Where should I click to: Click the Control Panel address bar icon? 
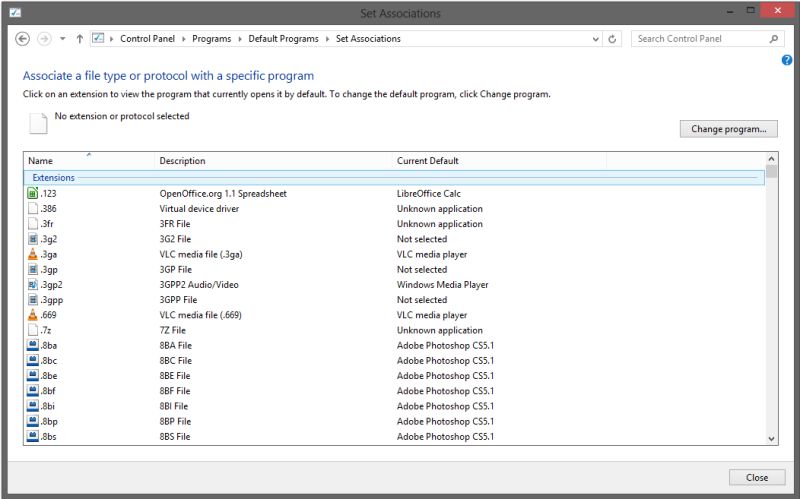tap(98, 38)
